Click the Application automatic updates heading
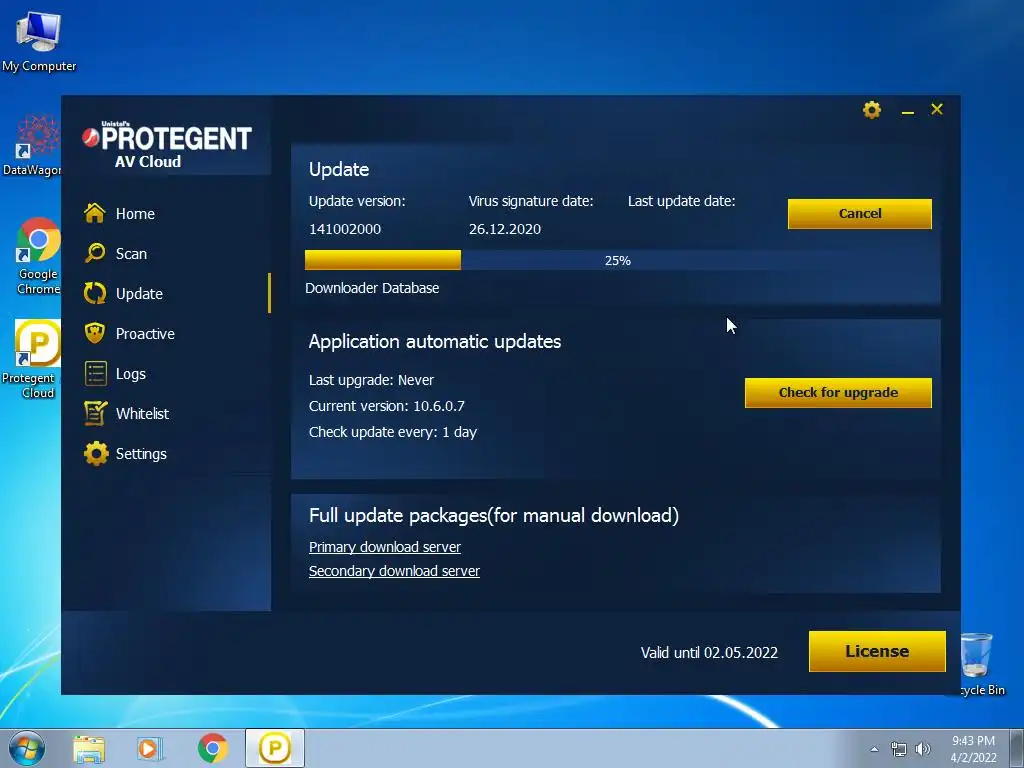Viewport: 1024px width, 768px height. tap(434, 342)
